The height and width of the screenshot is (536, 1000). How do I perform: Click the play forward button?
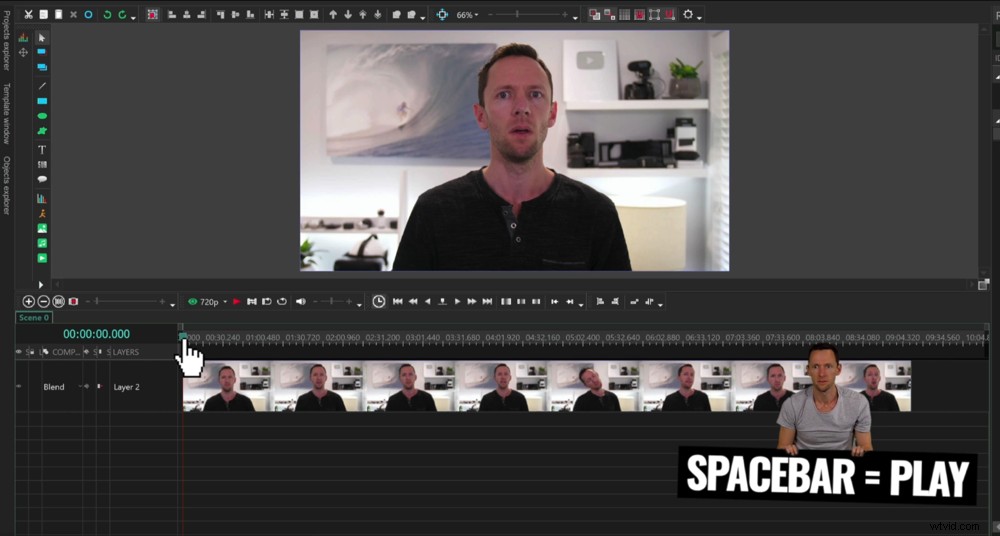pos(457,301)
